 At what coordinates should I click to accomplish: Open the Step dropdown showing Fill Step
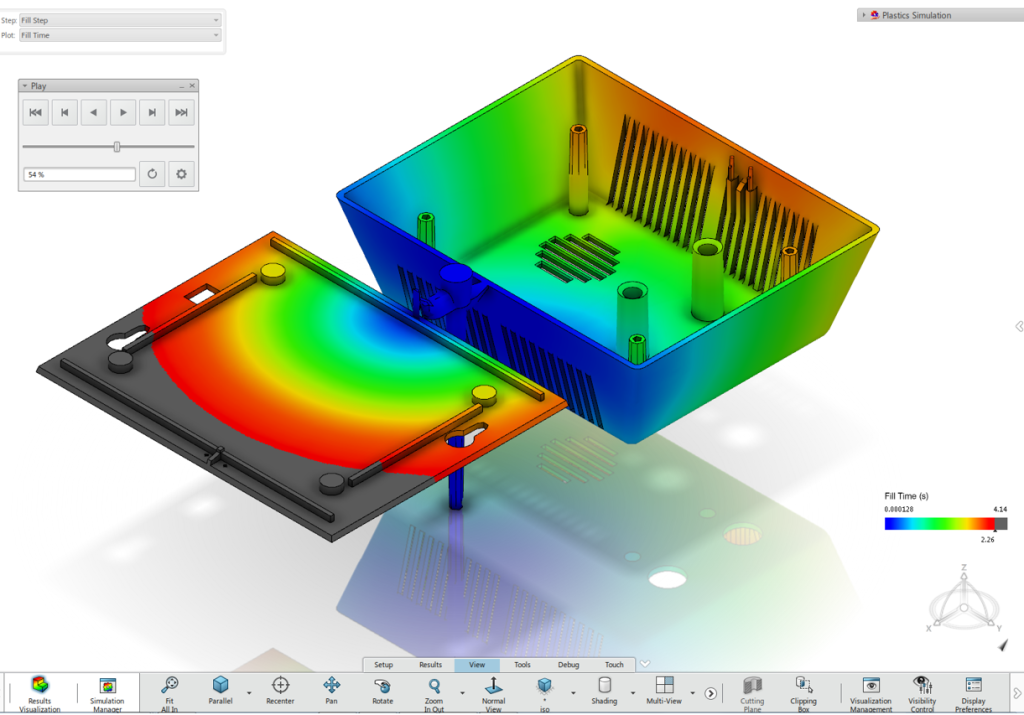120,20
